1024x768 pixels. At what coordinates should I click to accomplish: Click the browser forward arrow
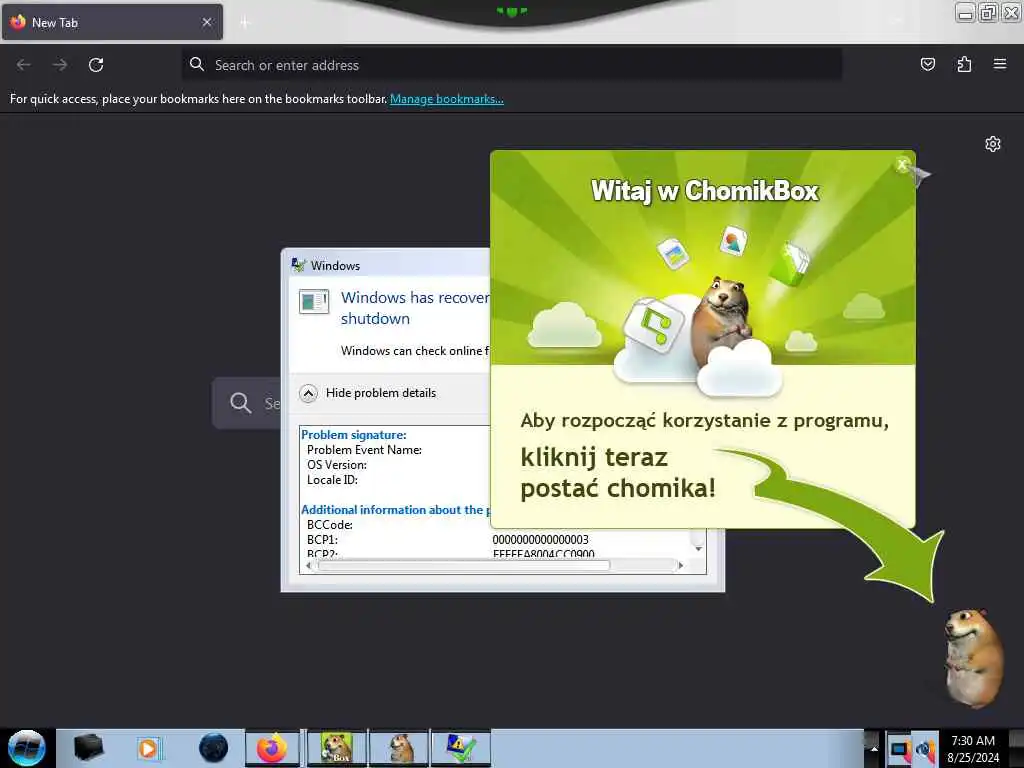[60, 65]
